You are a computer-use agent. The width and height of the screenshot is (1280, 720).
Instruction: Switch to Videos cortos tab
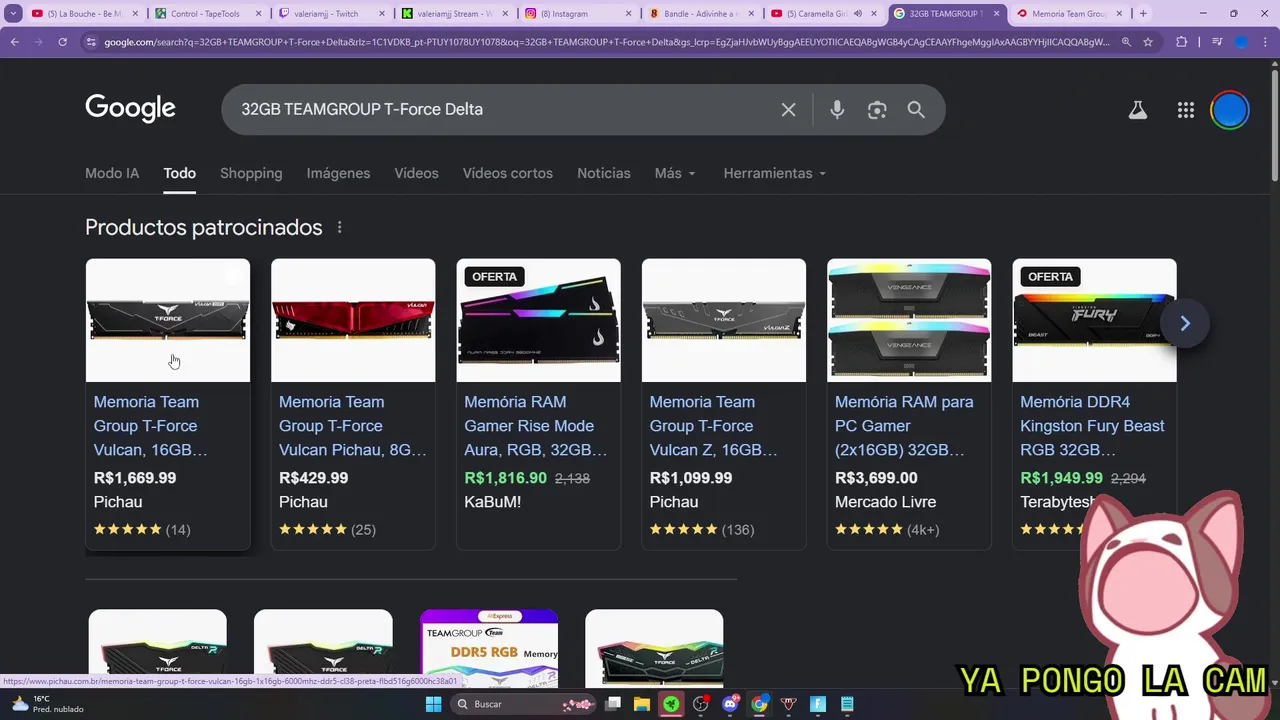[x=508, y=173]
